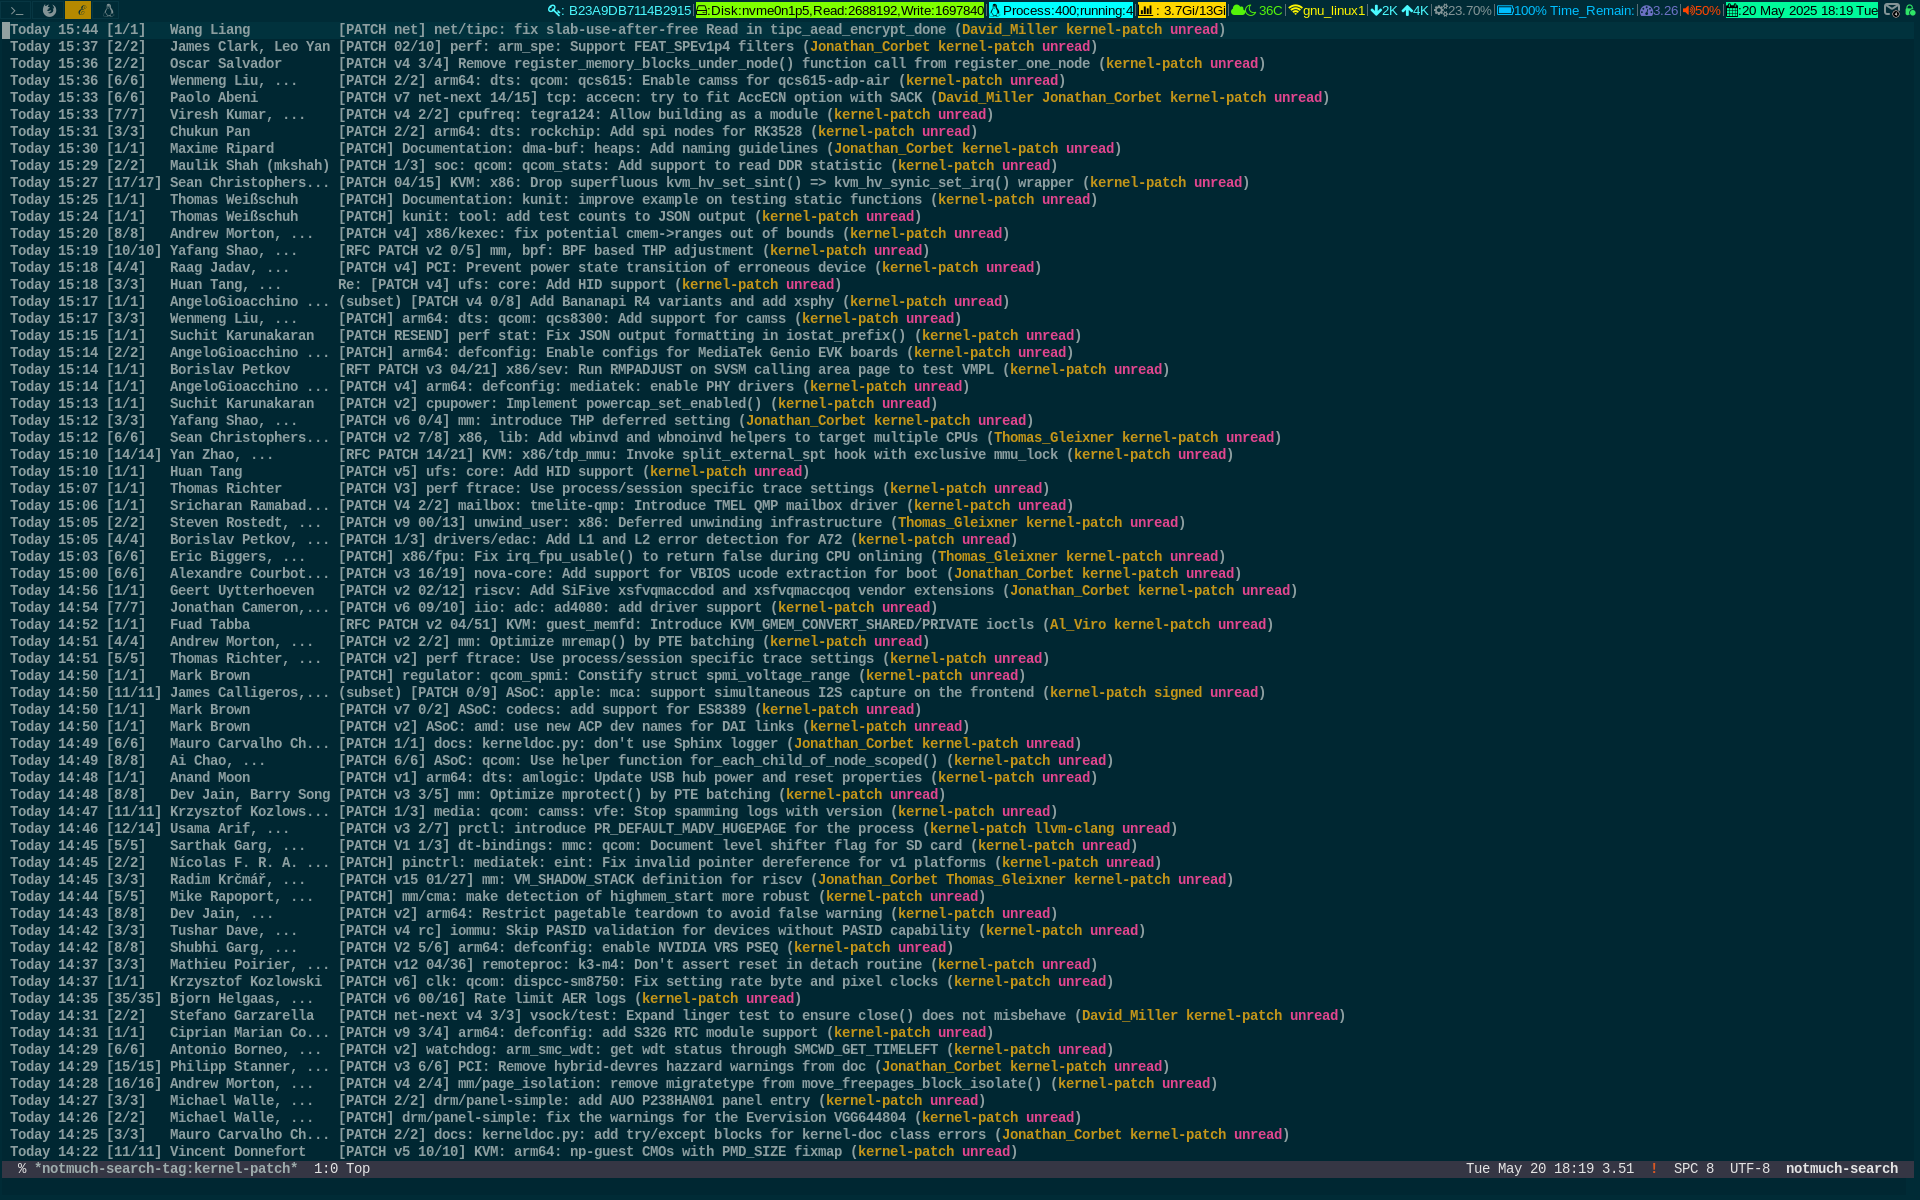
Task: Click the network download 2K indicator
Action: point(1384,10)
